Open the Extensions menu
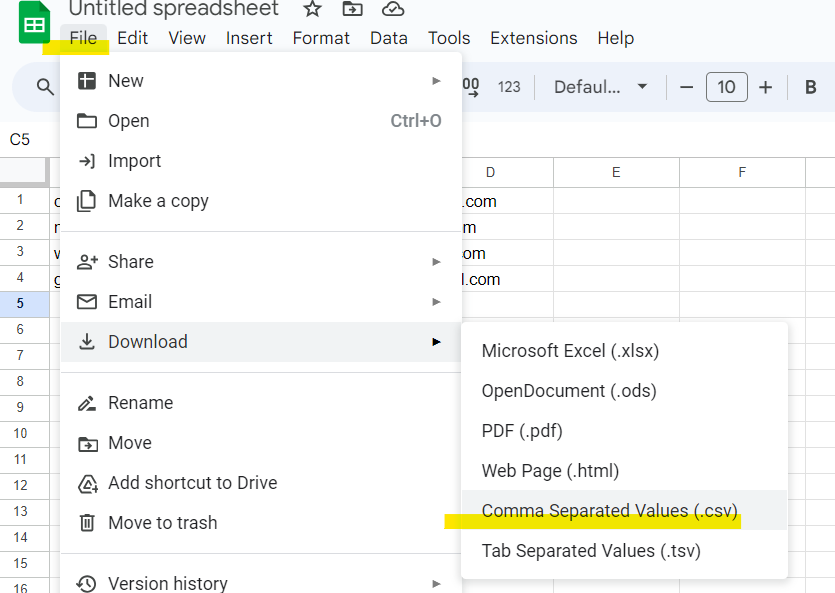This screenshot has height=593, width=835. 534,38
